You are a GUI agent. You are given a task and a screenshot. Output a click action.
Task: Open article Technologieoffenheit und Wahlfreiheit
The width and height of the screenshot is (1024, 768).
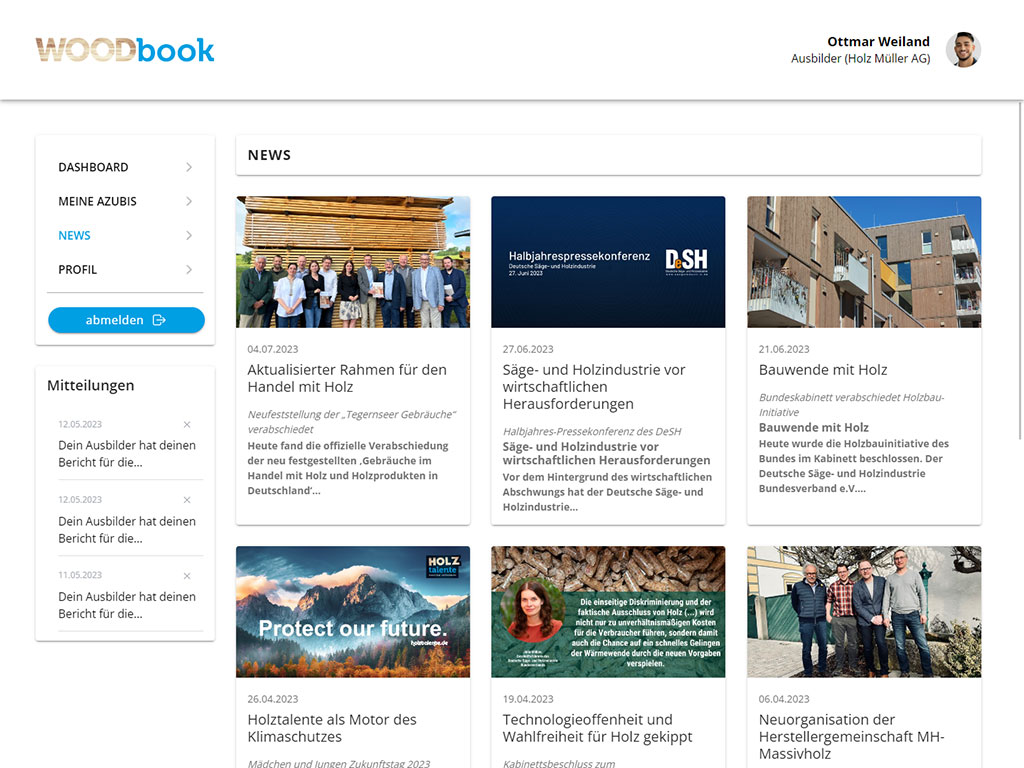tap(597, 728)
